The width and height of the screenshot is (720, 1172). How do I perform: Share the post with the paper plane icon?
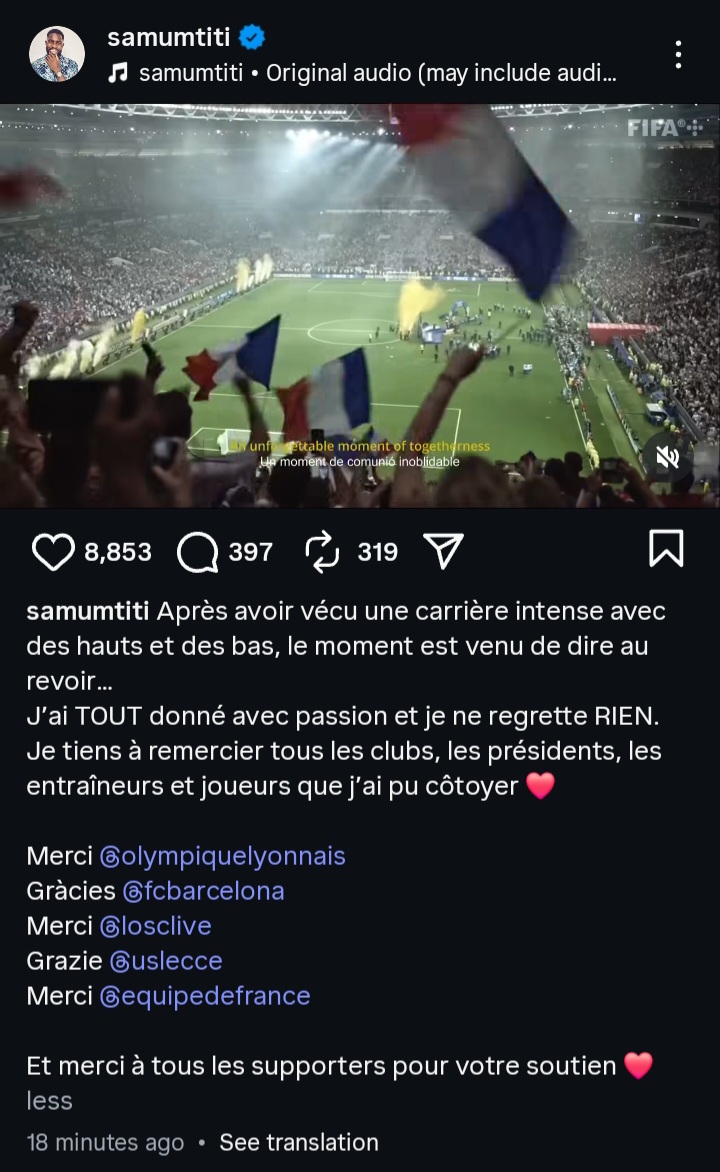tap(443, 550)
